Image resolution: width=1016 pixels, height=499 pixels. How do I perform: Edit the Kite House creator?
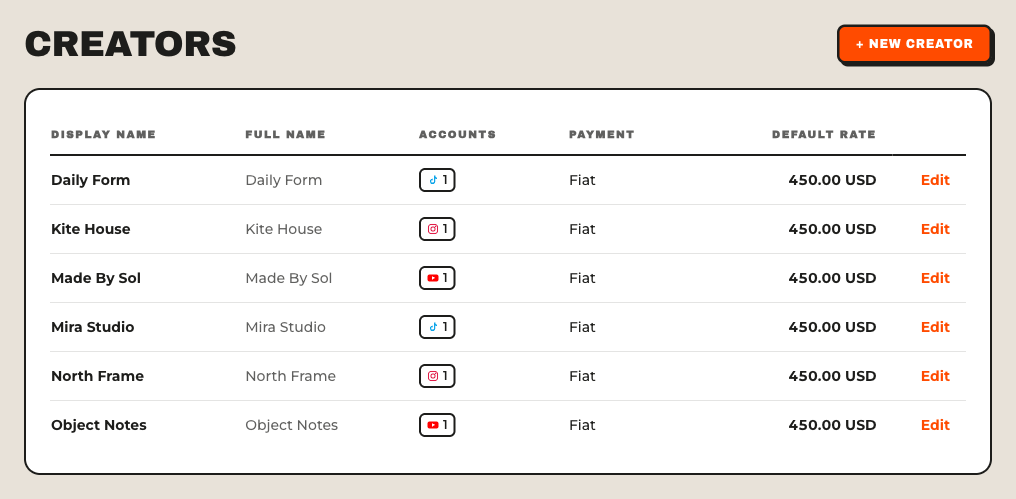[935, 229]
